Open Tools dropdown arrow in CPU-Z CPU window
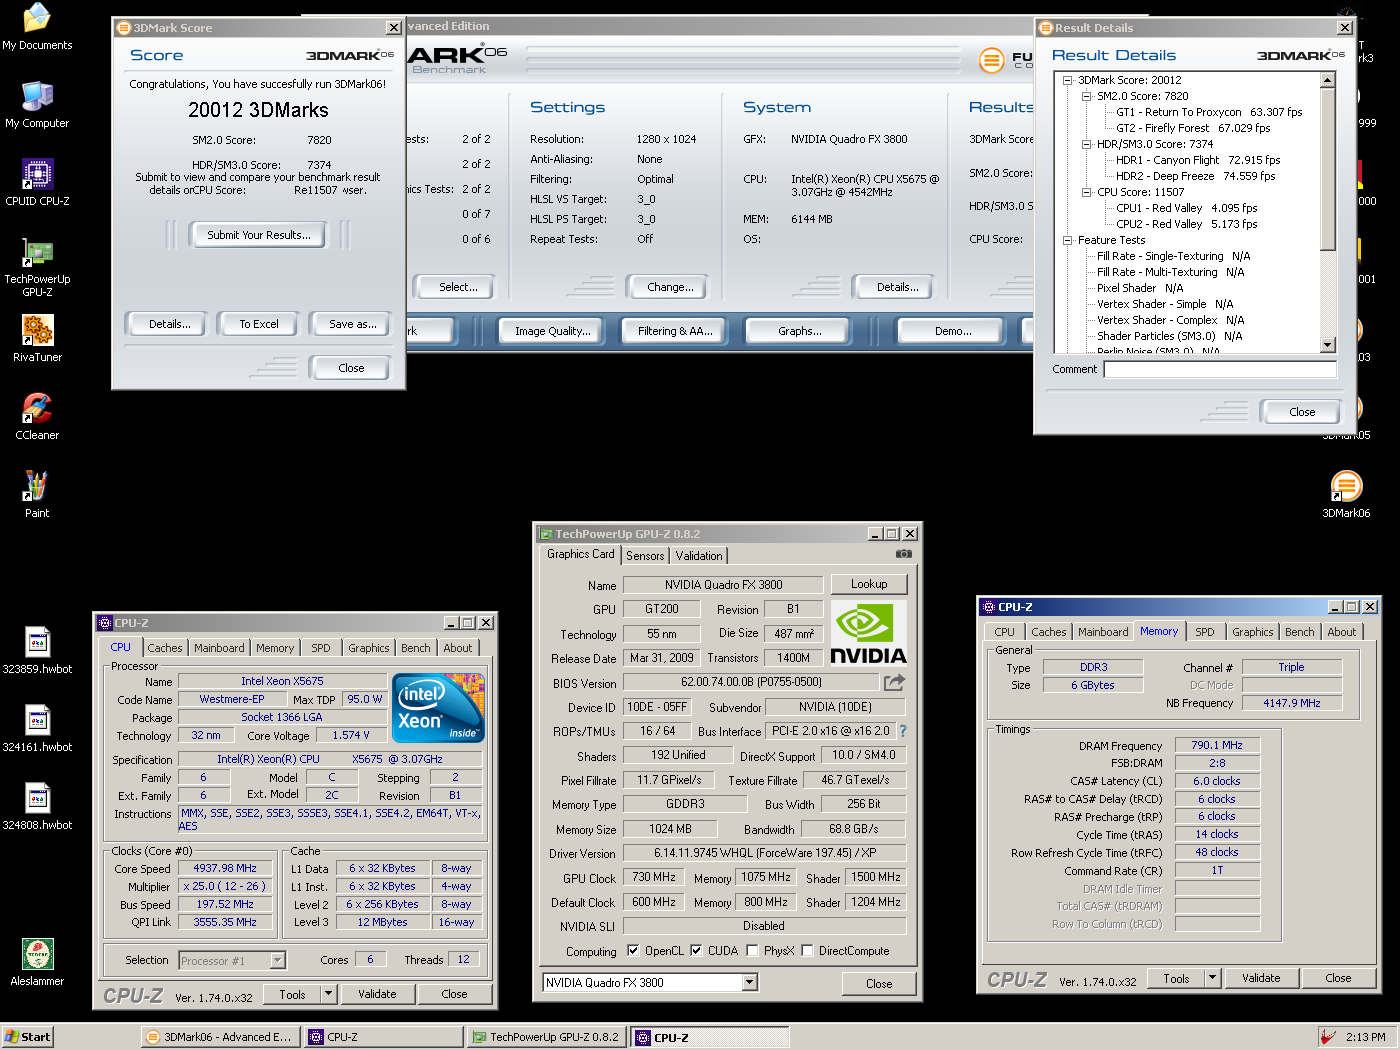The height and width of the screenshot is (1050, 1400). (328, 994)
